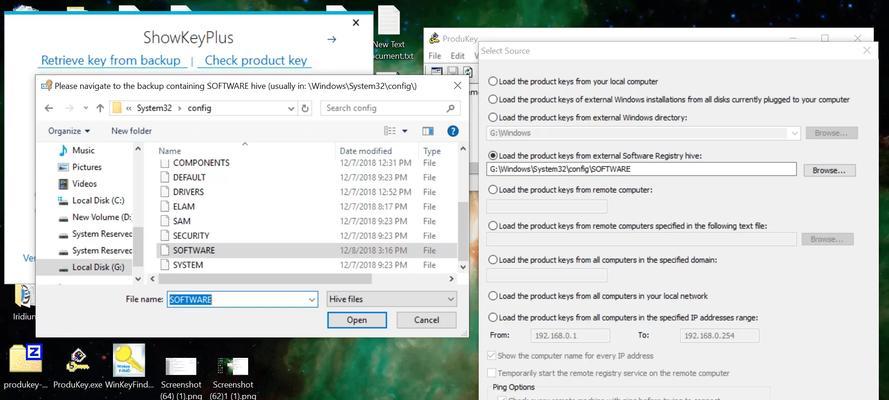Click Retrieve key from backup link
Image resolution: width=889 pixels, height=400 pixels.
click(x=111, y=60)
